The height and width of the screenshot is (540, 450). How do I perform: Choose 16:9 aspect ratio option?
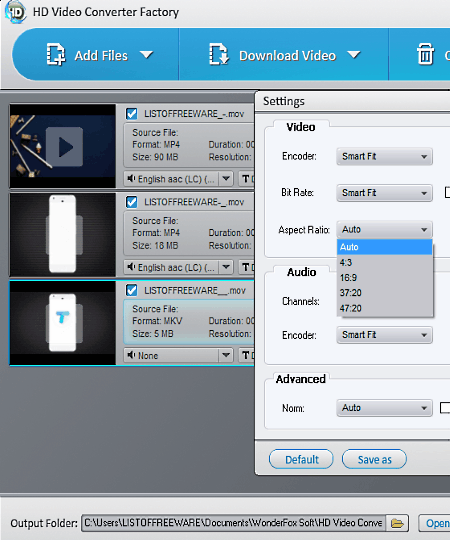(384, 278)
